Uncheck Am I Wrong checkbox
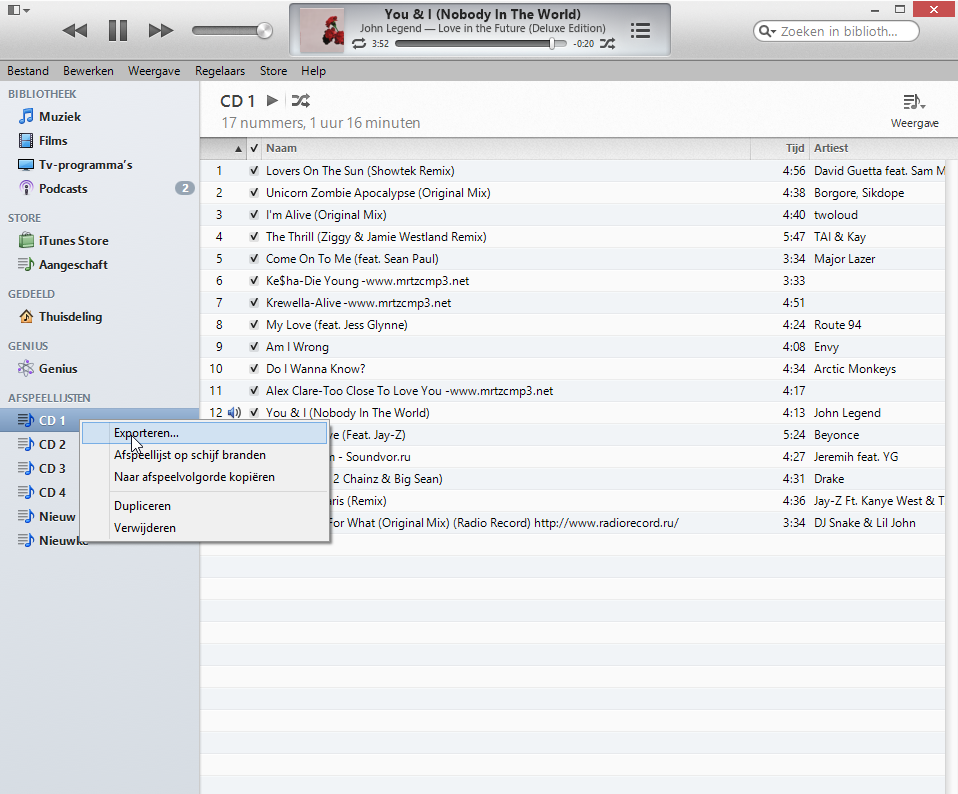 (x=254, y=347)
